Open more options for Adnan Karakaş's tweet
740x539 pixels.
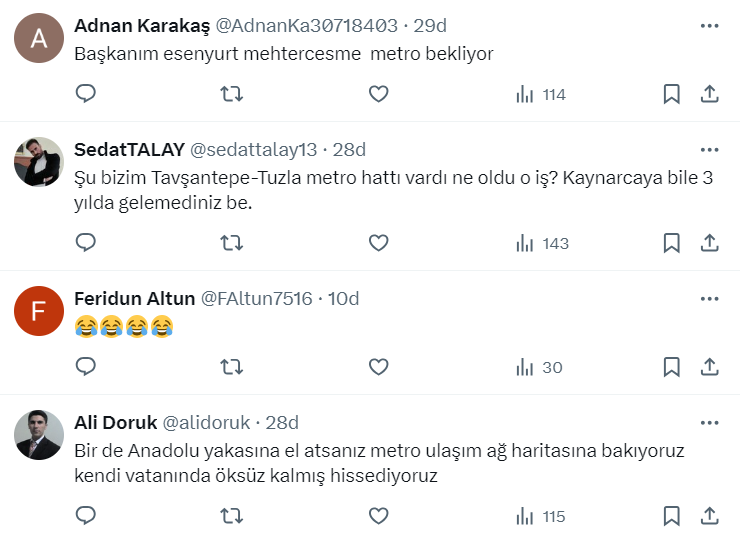pos(709,25)
